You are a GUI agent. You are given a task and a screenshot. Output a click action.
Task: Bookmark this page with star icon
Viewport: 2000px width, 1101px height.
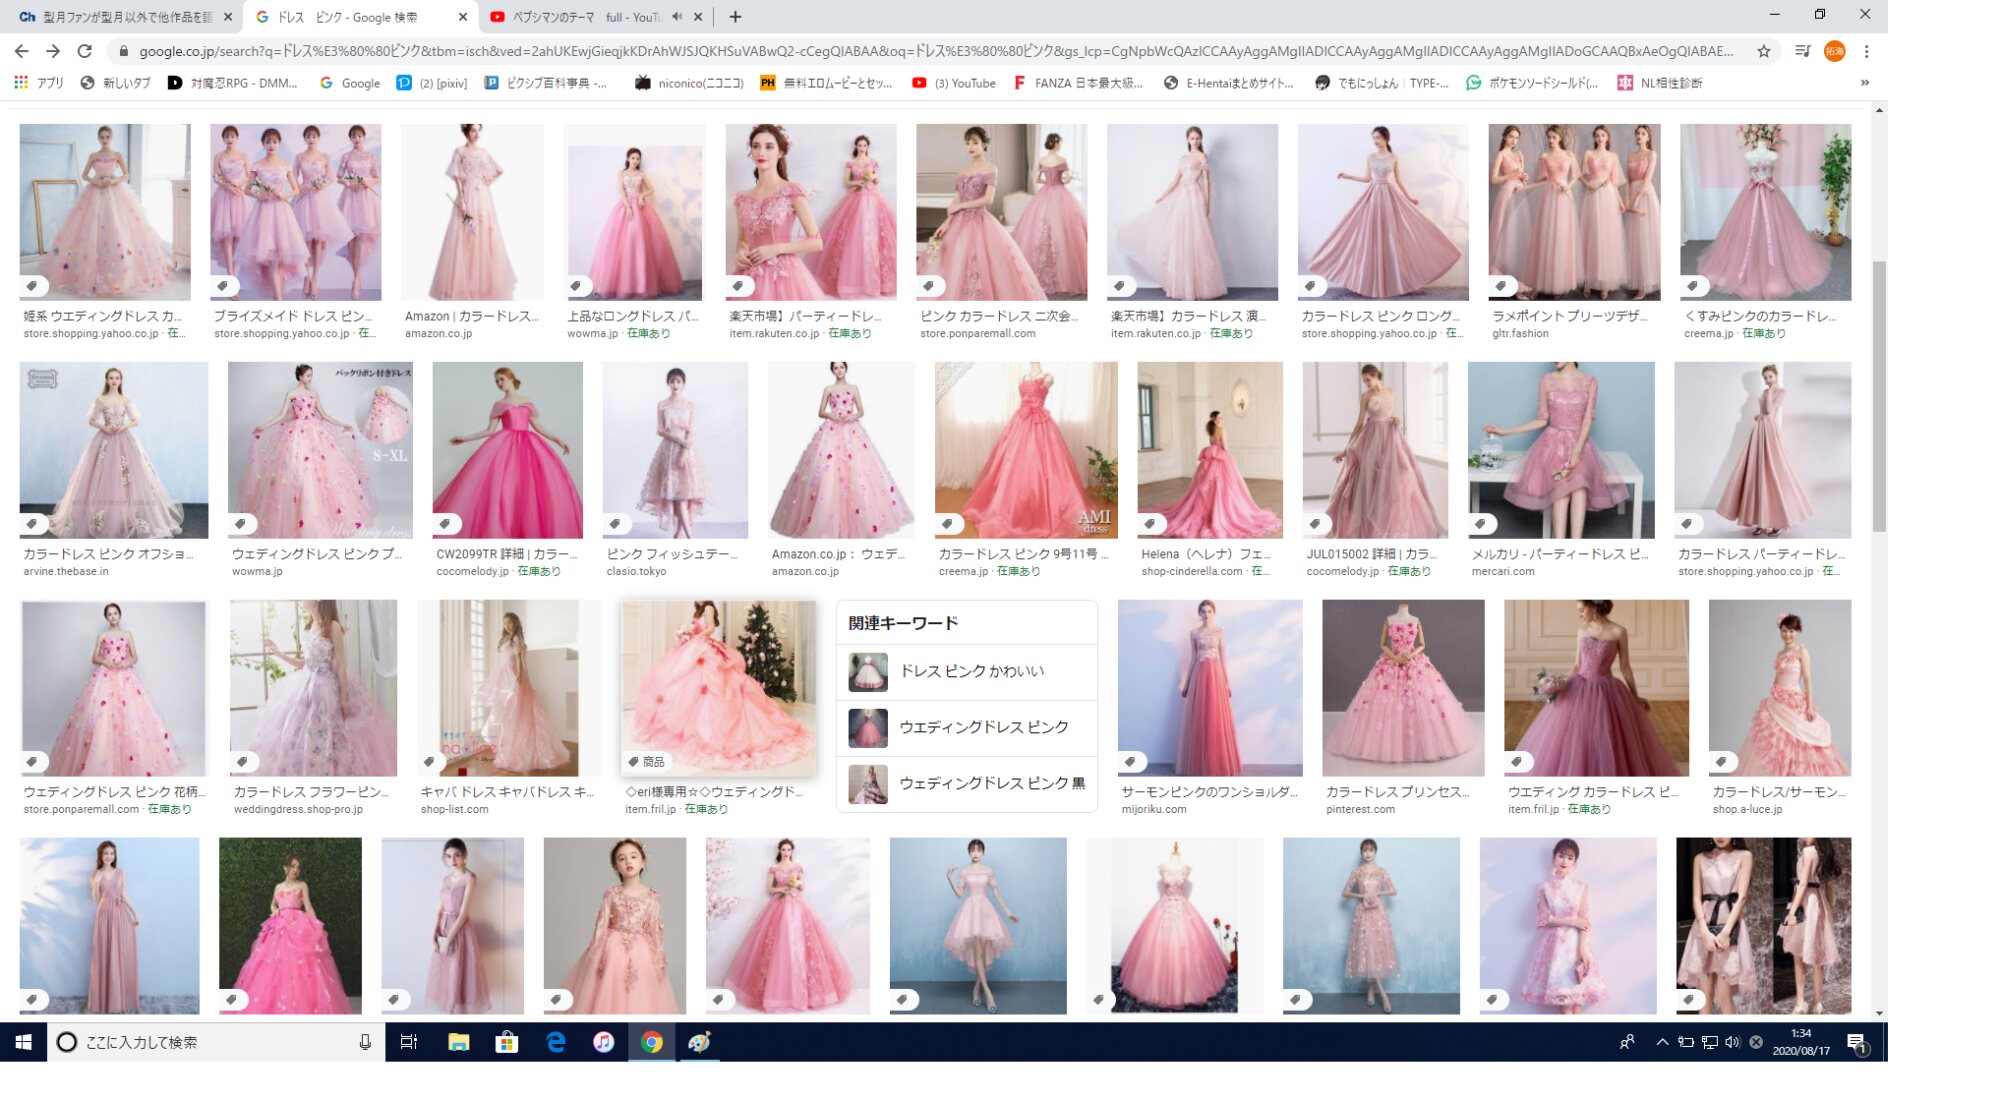click(x=1764, y=51)
